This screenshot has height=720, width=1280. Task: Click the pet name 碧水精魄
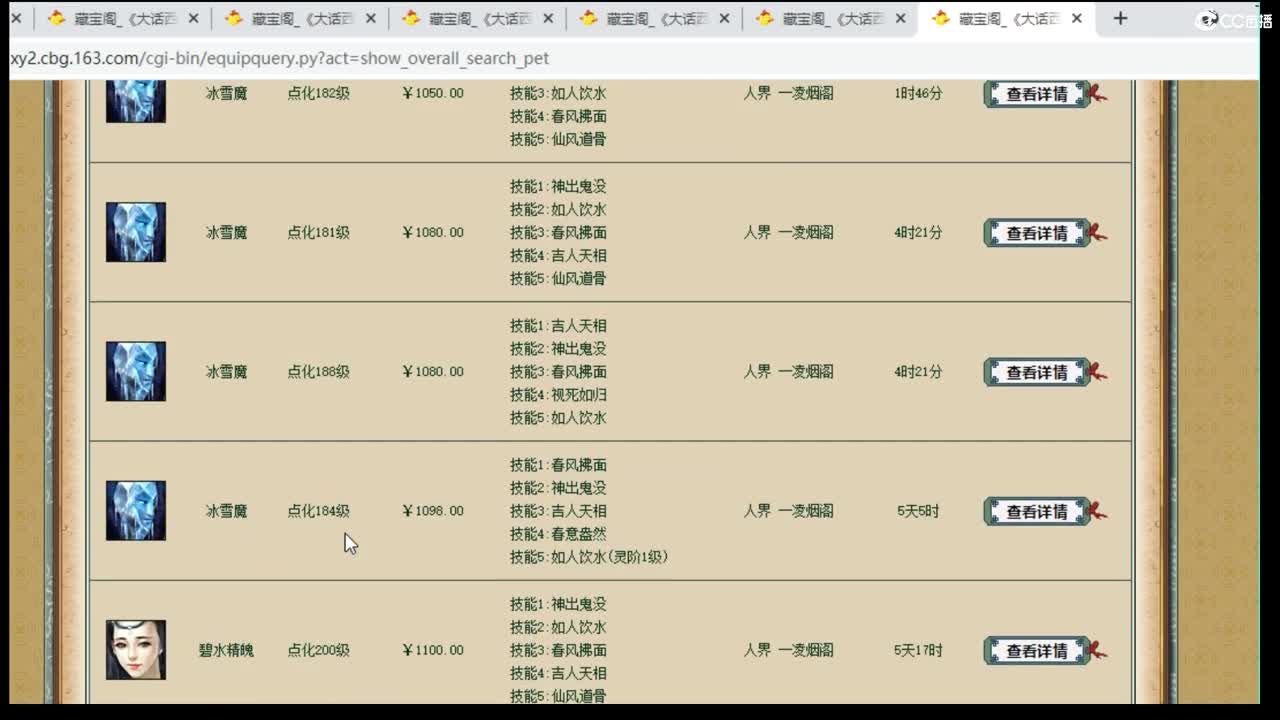point(226,650)
